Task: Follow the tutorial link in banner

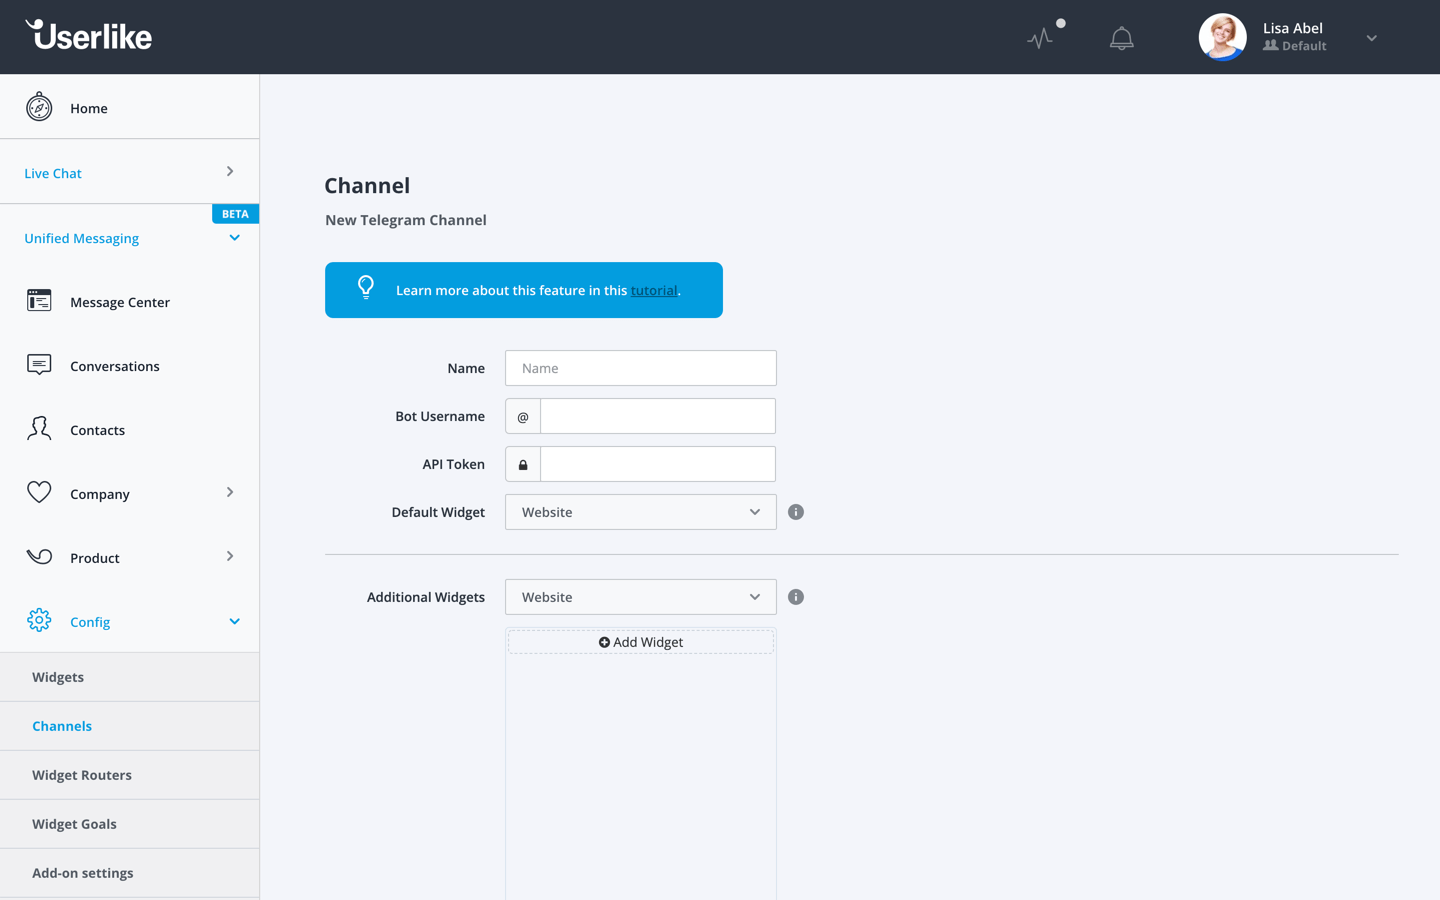Action: 654,290
